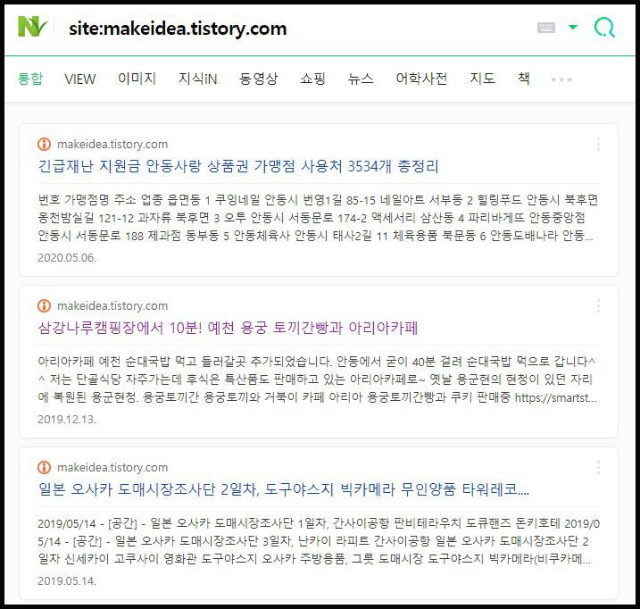Viewport: 640px width, 609px height.
Task: Open the 삼강나루캠핑장에서 10분 result link
Action: pyautogui.click(x=228, y=328)
